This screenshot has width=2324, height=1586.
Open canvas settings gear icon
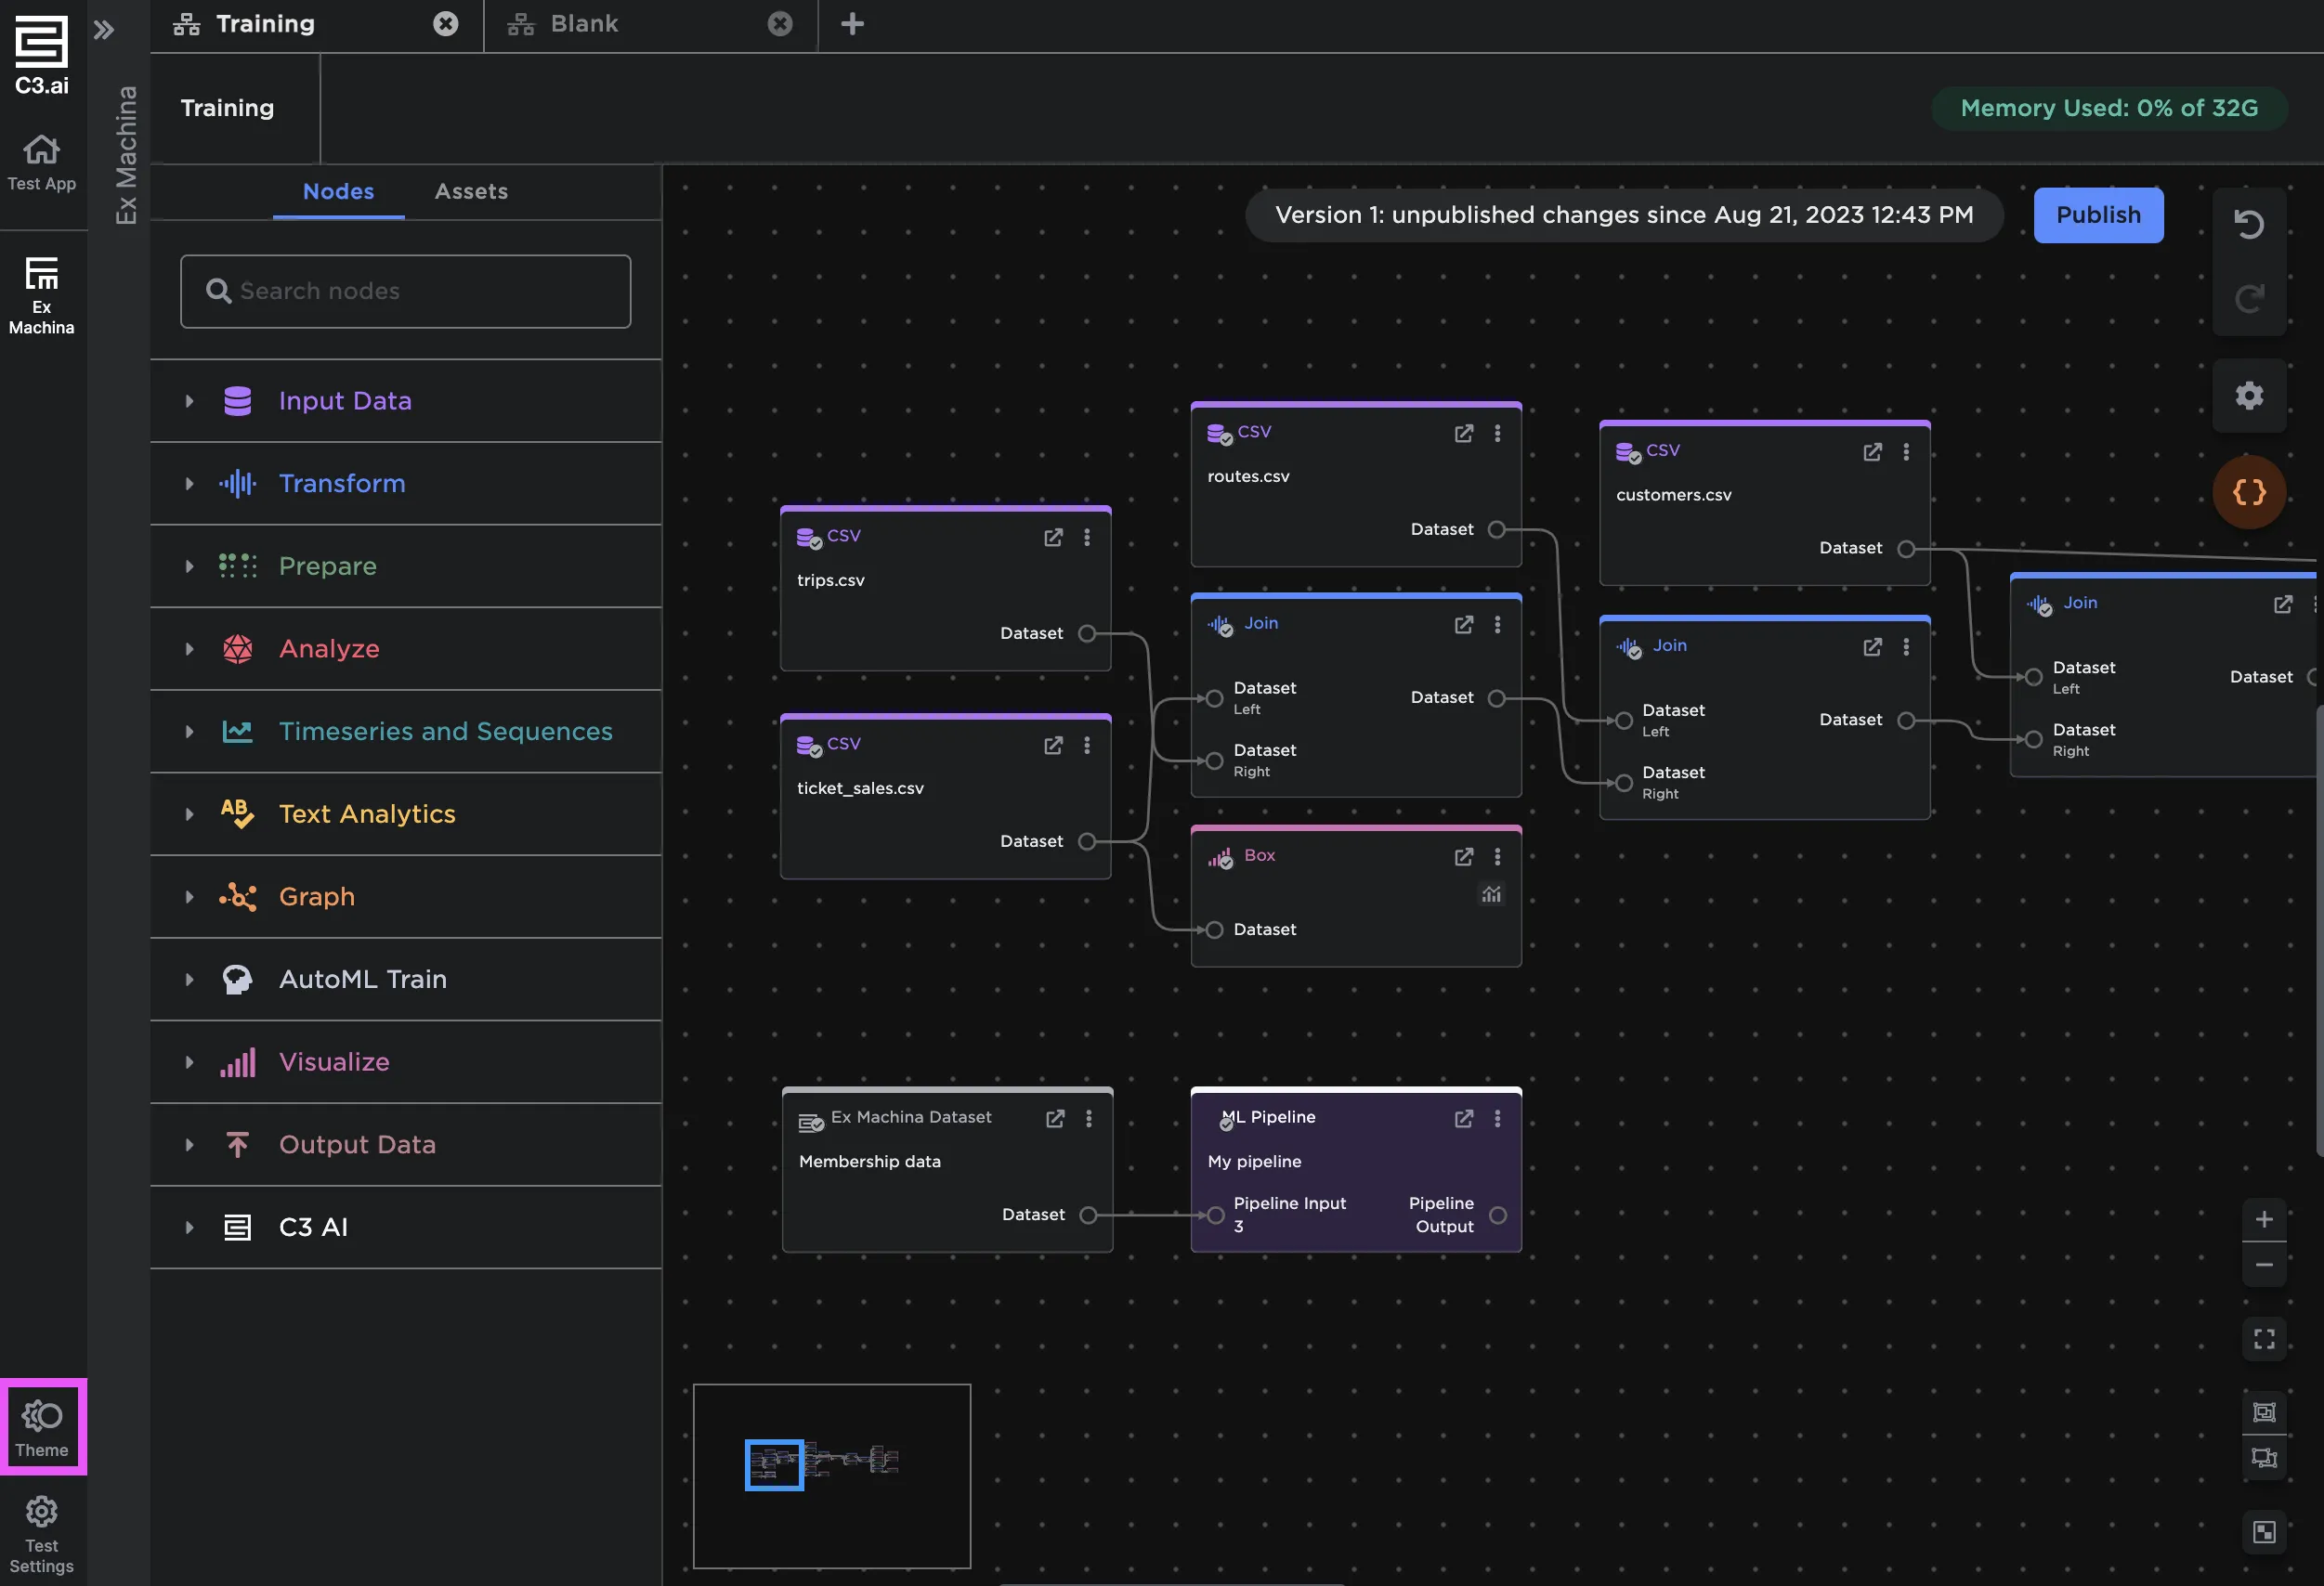[2249, 396]
